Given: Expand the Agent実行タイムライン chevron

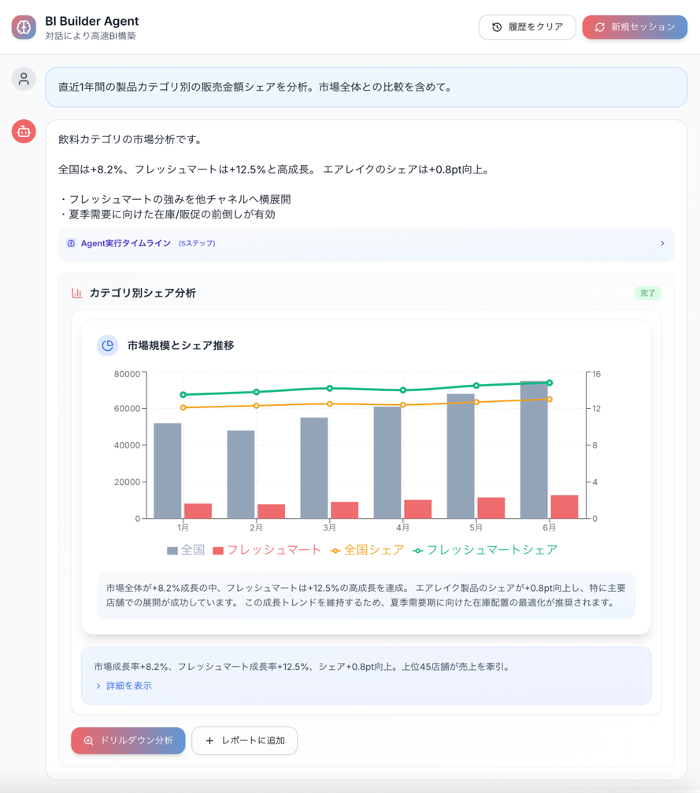Looking at the screenshot, I should coord(662,243).
